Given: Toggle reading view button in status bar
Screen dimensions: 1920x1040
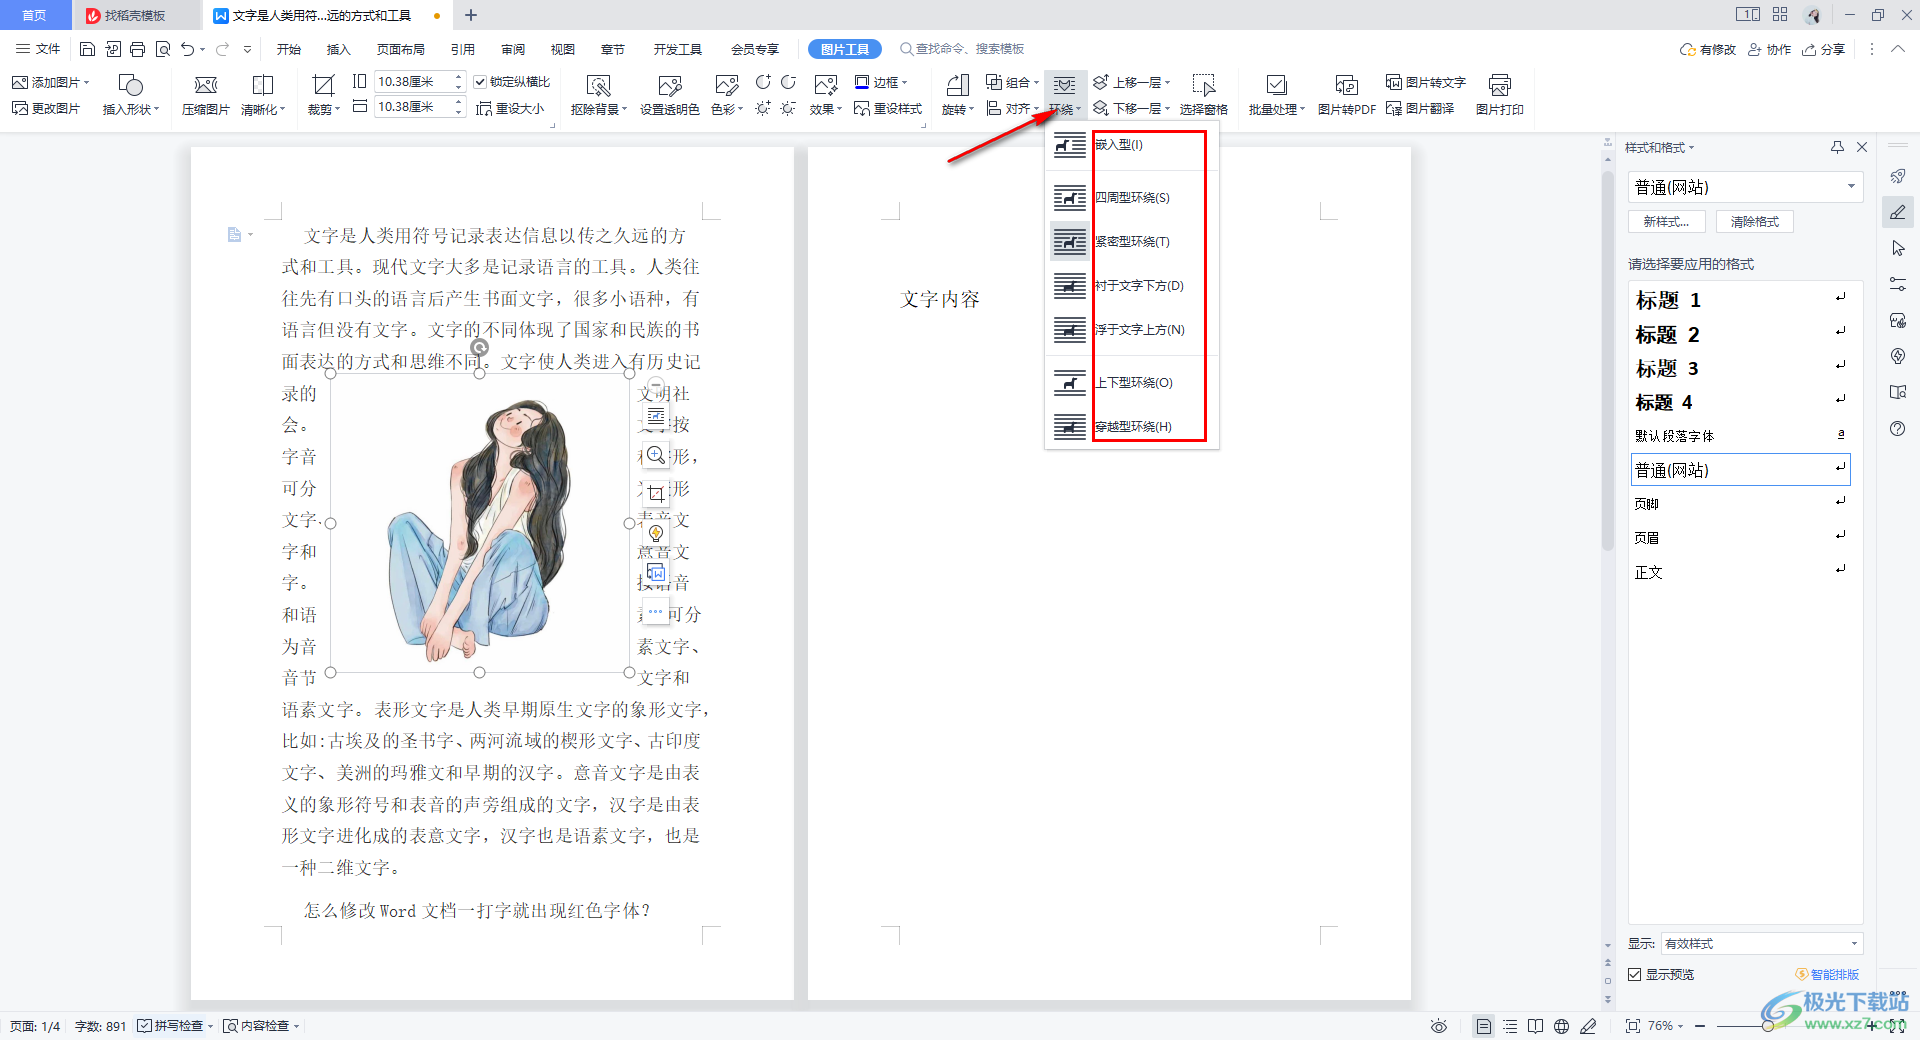Looking at the screenshot, I should click(x=1536, y=1026).
